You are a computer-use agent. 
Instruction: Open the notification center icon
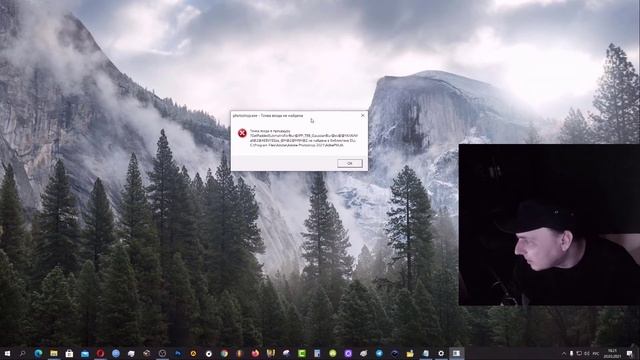click(x=630, y=353)
